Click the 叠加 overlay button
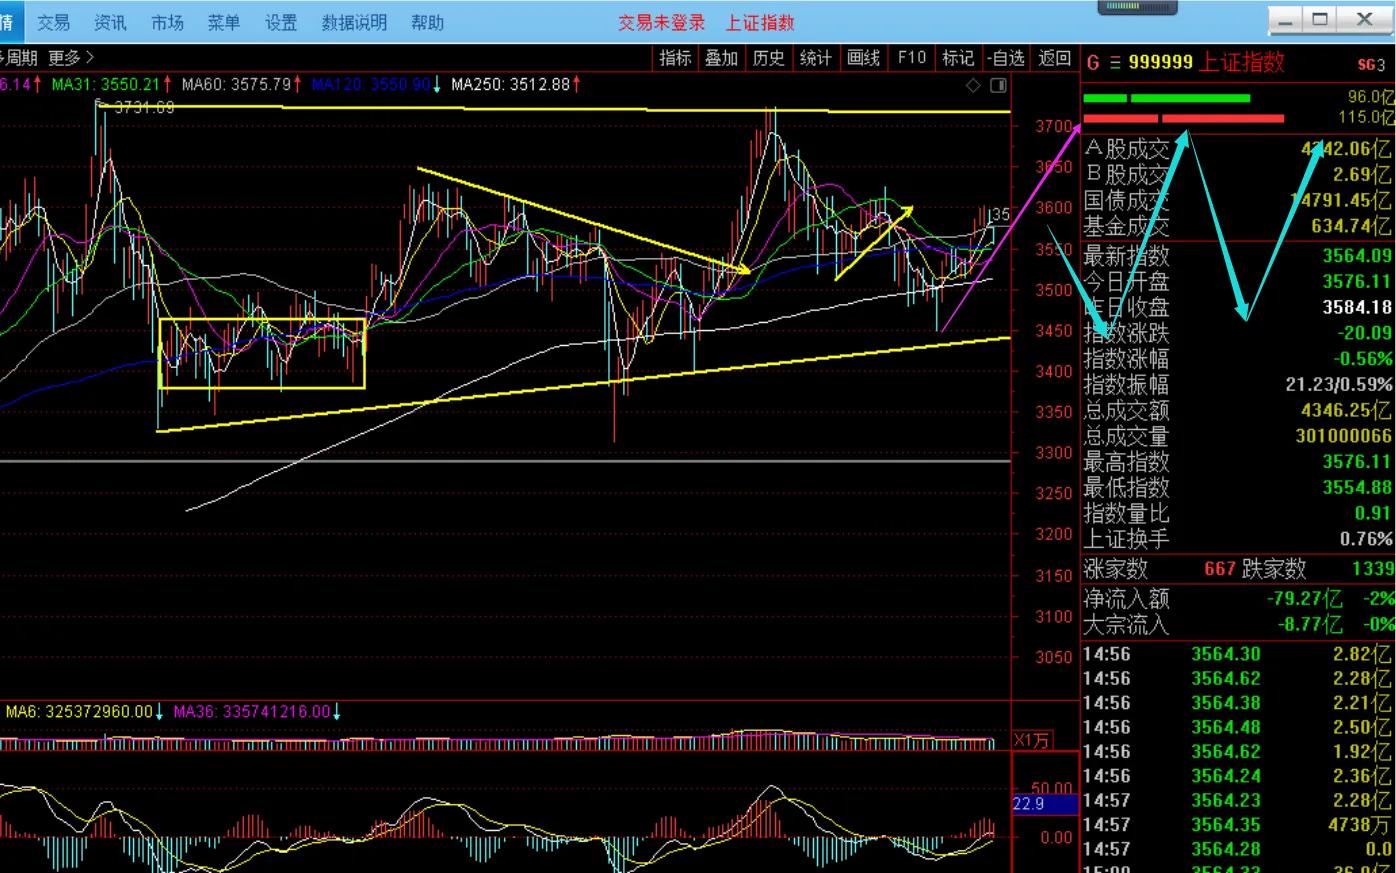Viewport: 1396px width, 873px height. 721,58
